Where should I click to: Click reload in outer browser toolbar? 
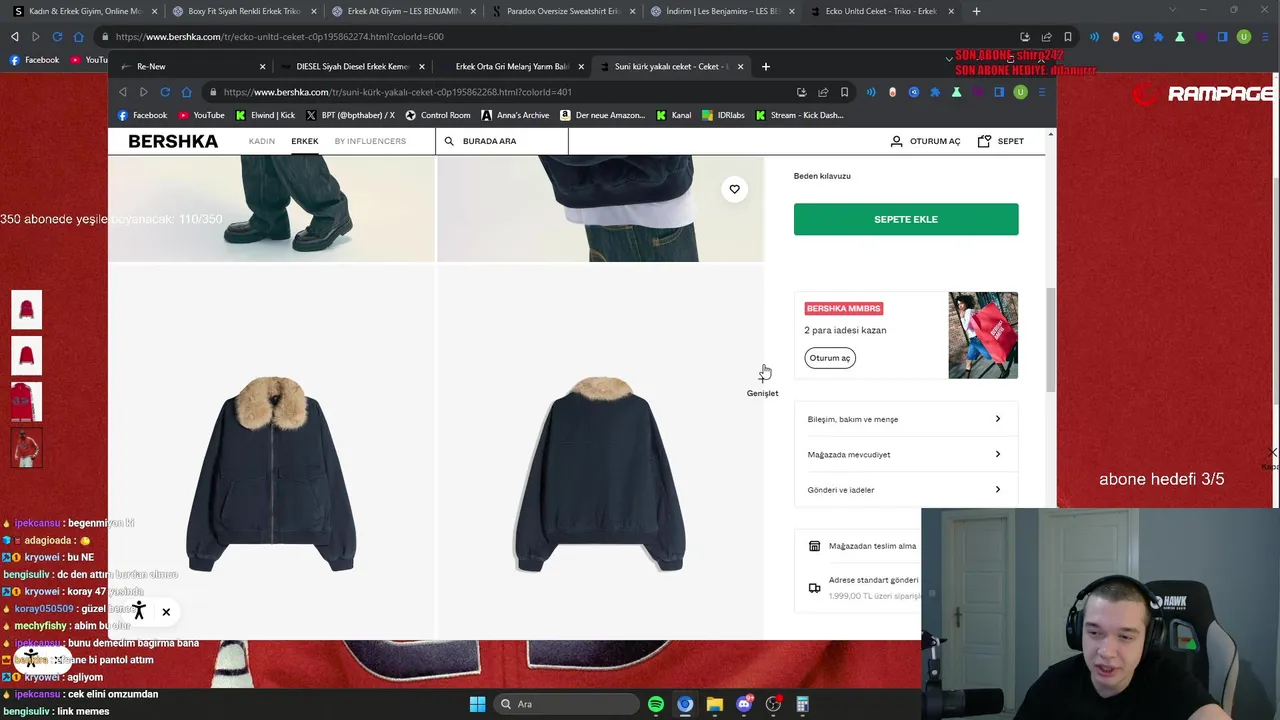(57, 37)
